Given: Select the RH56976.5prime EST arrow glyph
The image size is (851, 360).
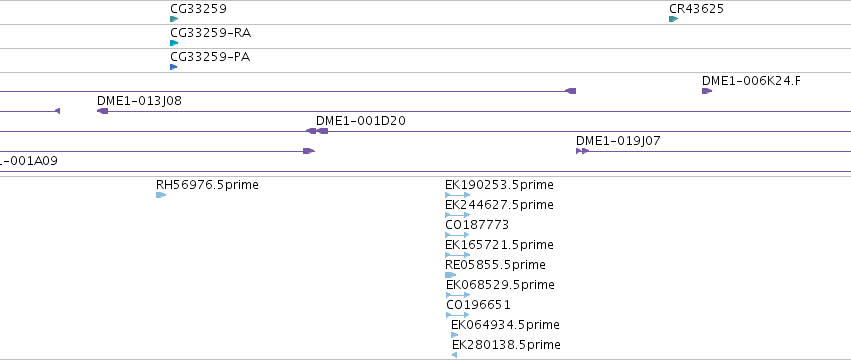Looking at the screenshot, I should 161,195.
